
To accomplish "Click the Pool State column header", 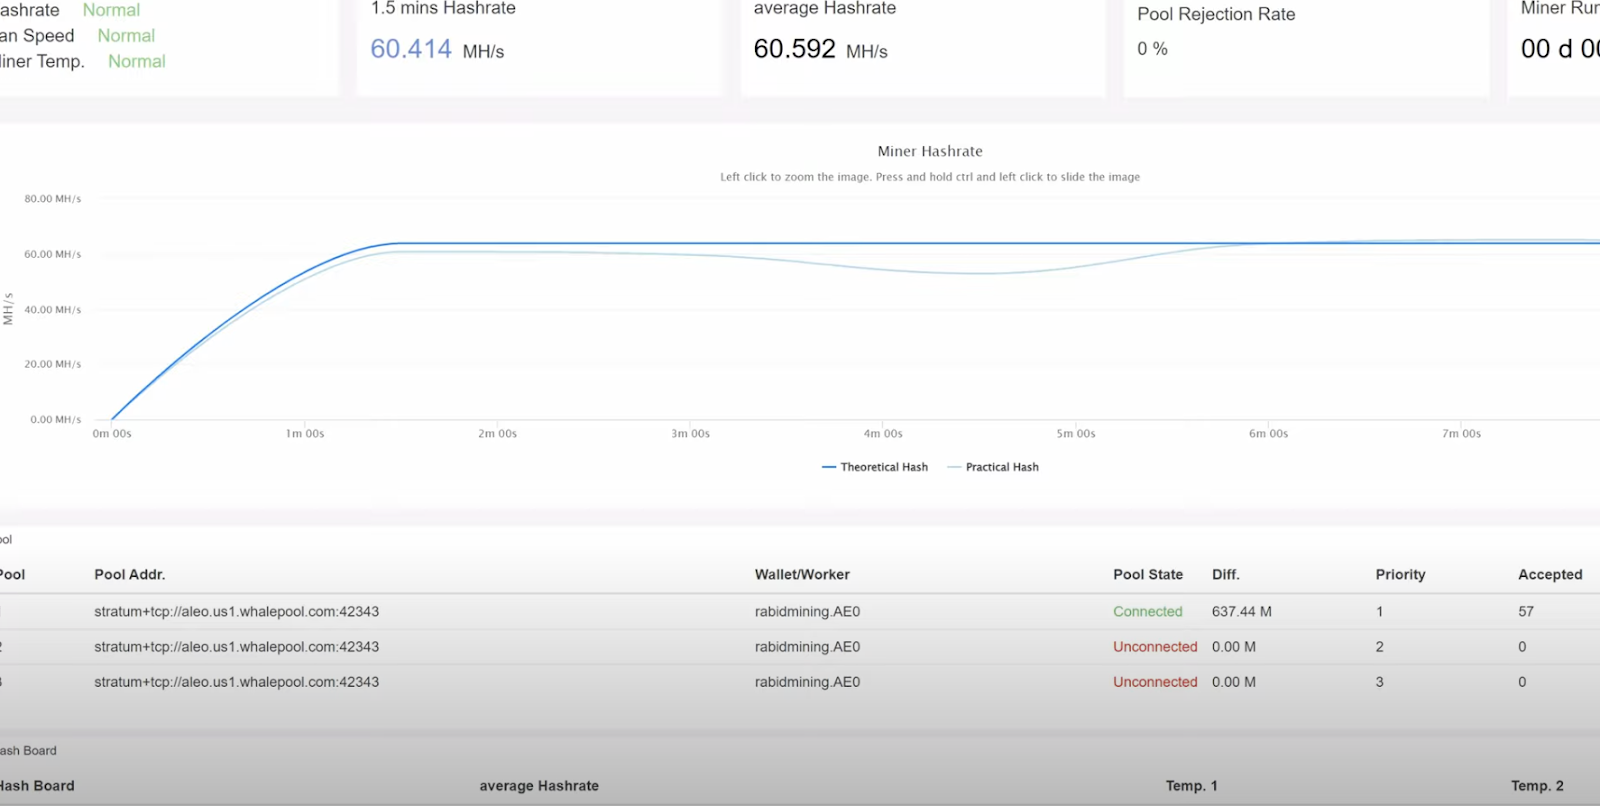I will tap(1148, 575).
